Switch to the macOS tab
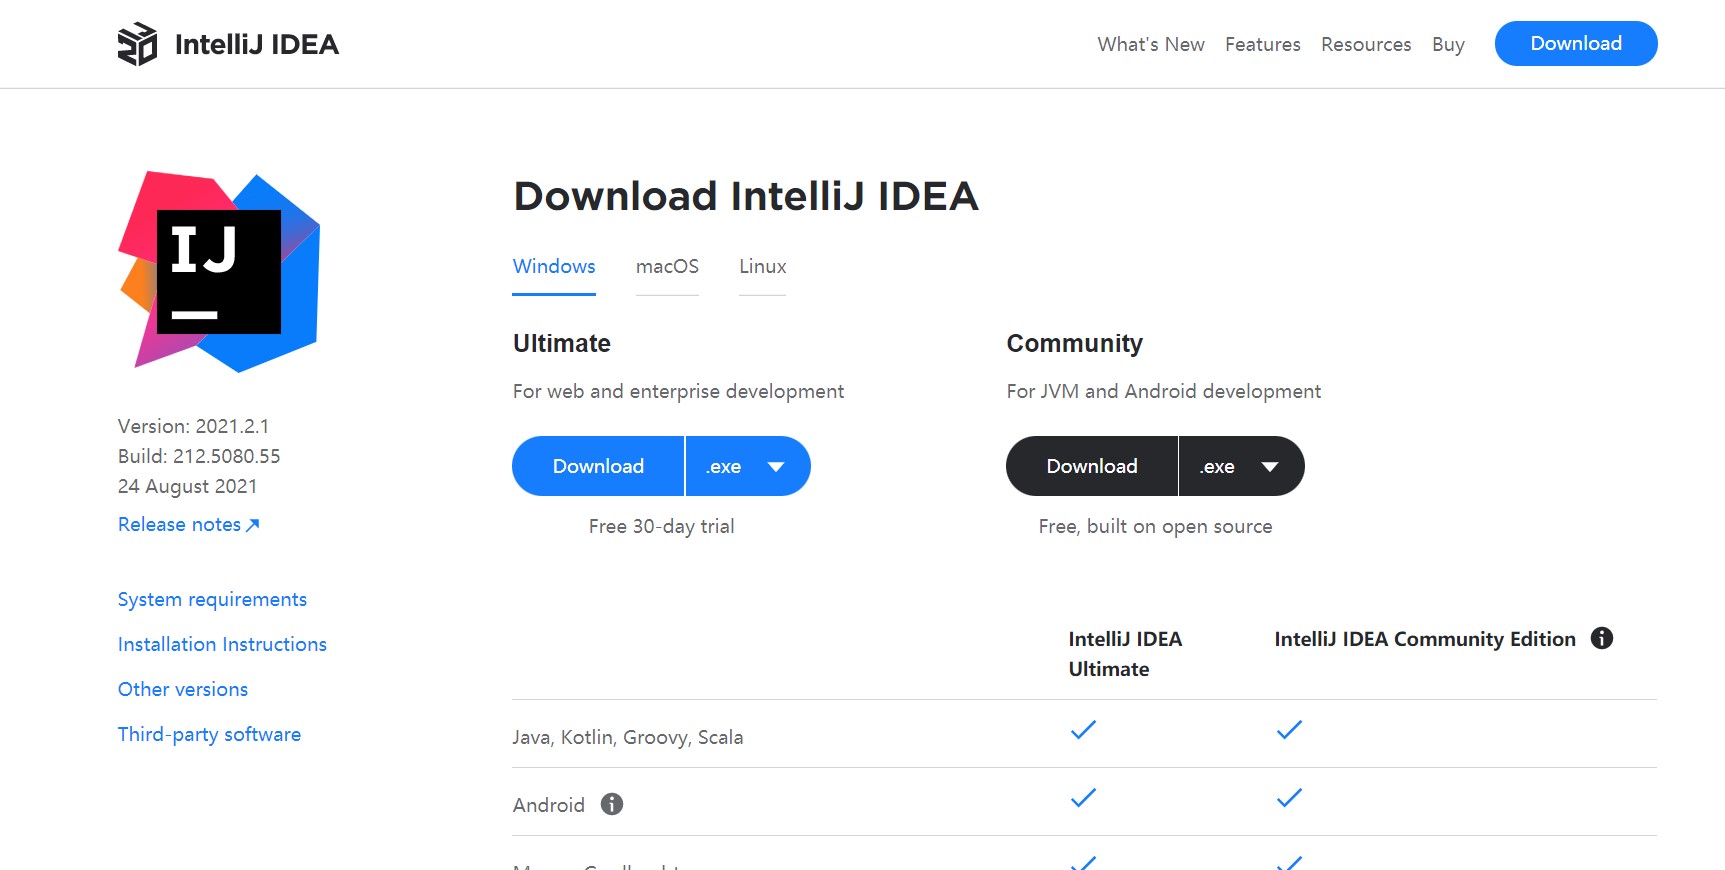 (x=667, y=267)
